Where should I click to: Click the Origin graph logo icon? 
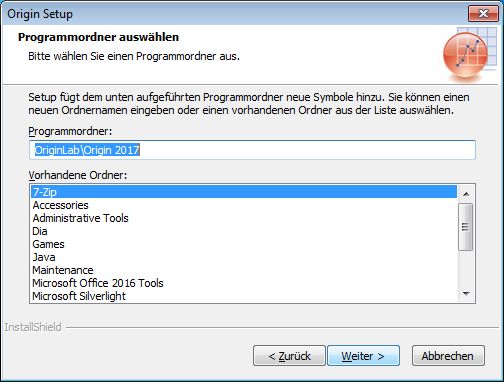470,54
